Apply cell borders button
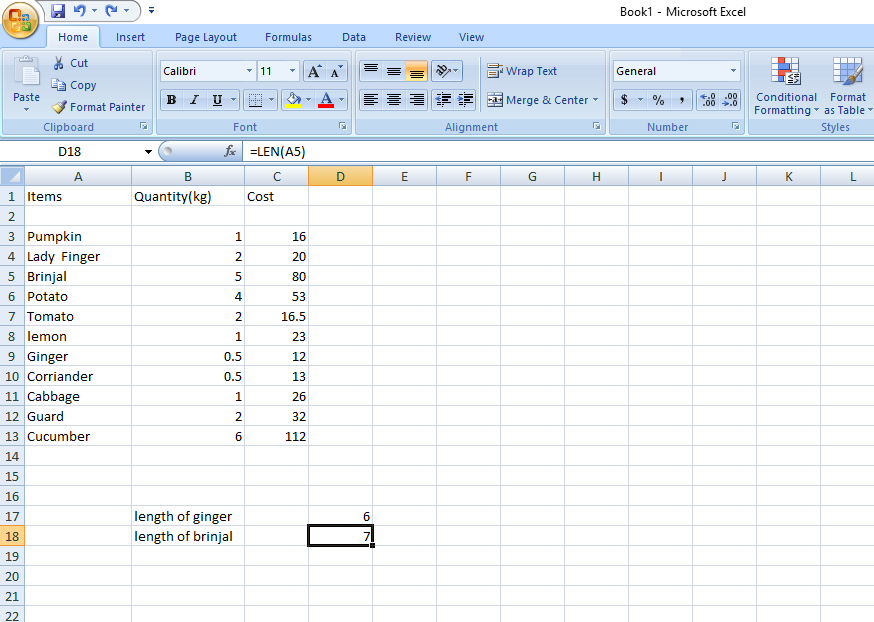874x622 pixels. click(x=255, y=100)
